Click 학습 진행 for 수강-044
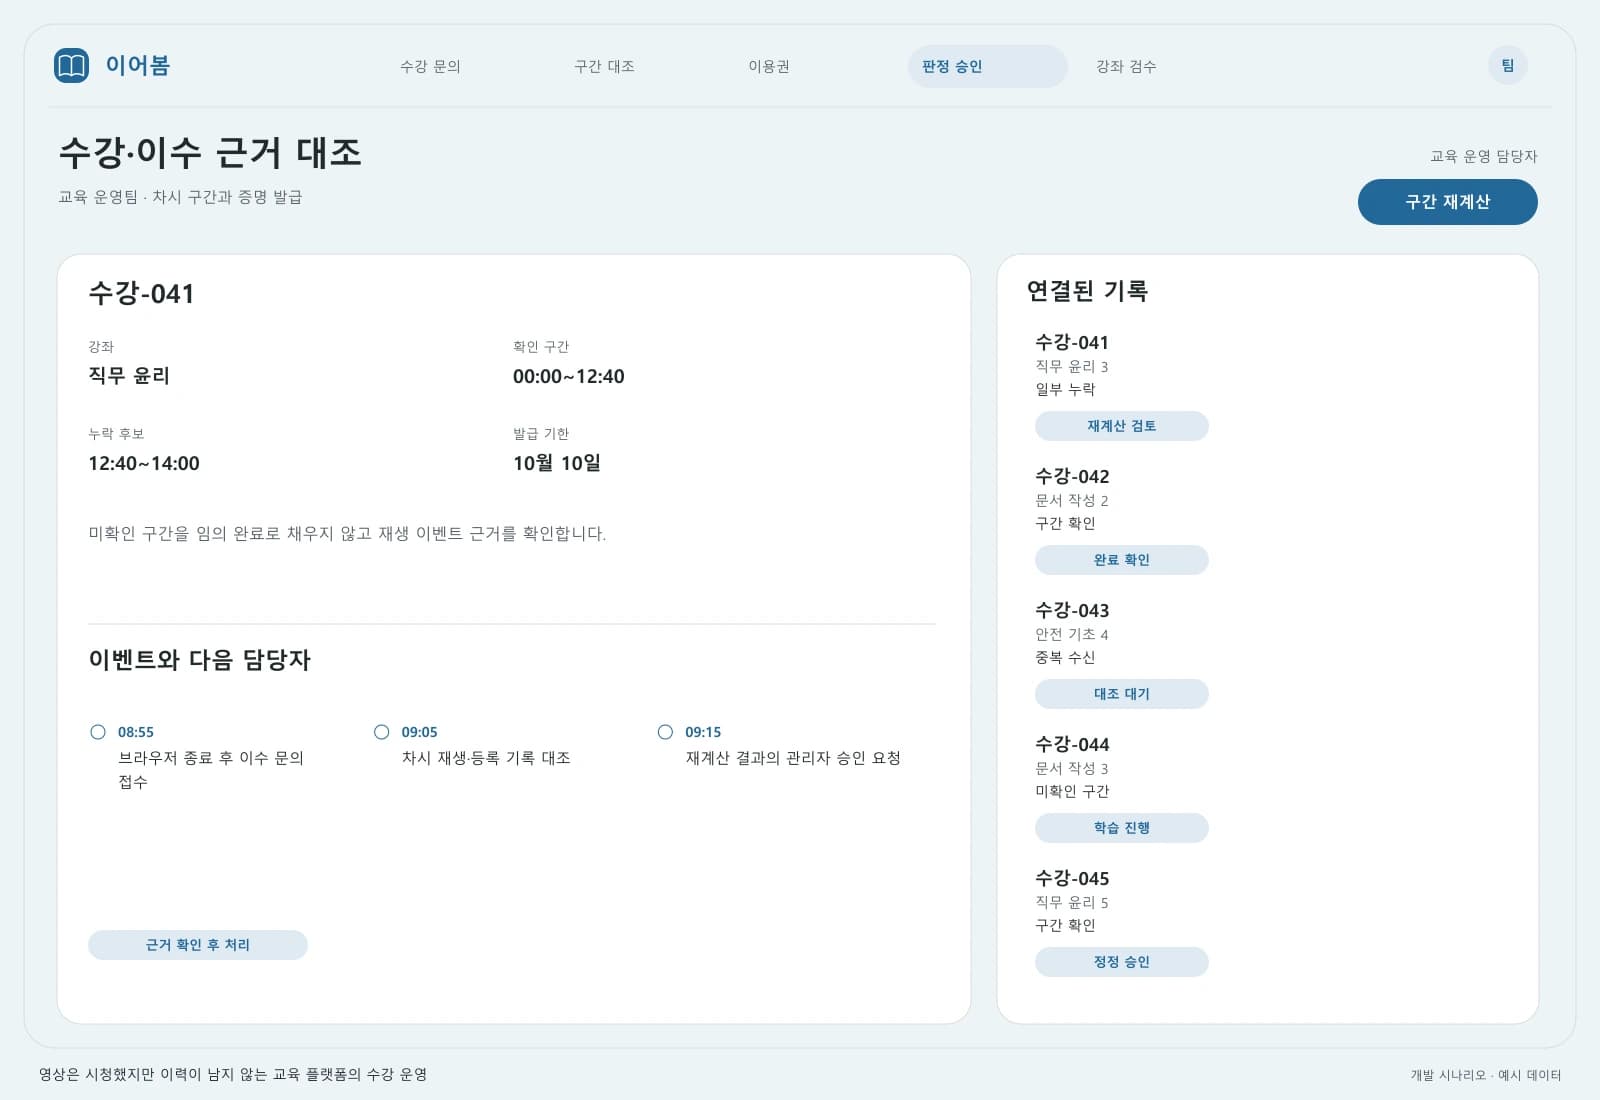Image resolution: width=1600 pixels, height=1100 pixels. pyautogui.click(x=1121, y=828)
